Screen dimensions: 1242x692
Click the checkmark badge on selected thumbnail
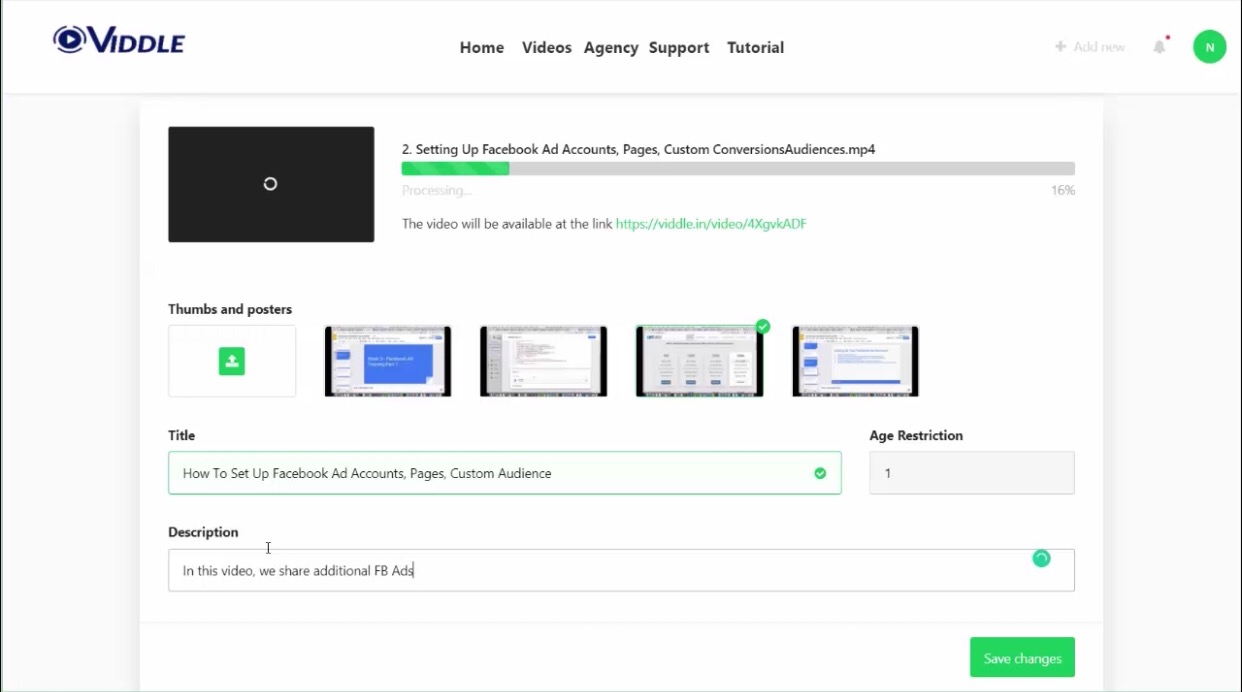click(763, 326)
